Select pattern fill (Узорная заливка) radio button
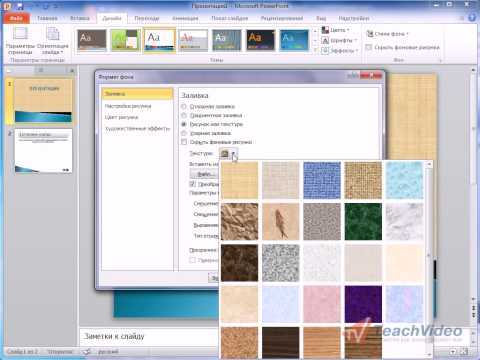The image size is (480, 360). [x=184, y=133]
